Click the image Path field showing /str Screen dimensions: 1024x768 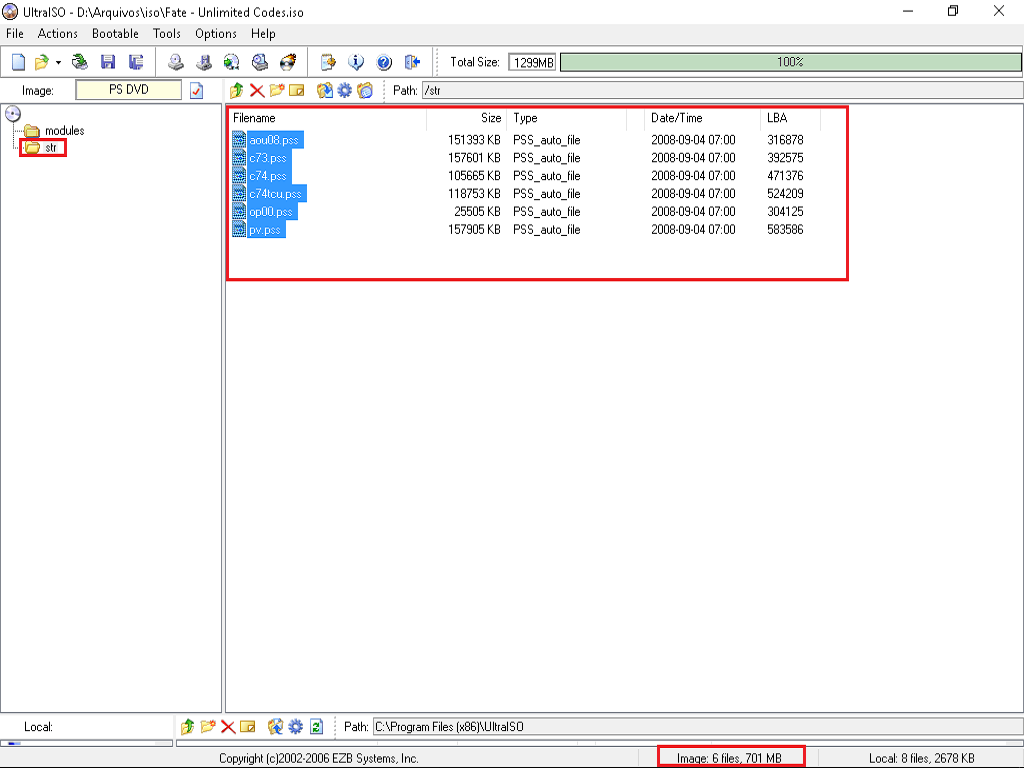tap(720, 91)
